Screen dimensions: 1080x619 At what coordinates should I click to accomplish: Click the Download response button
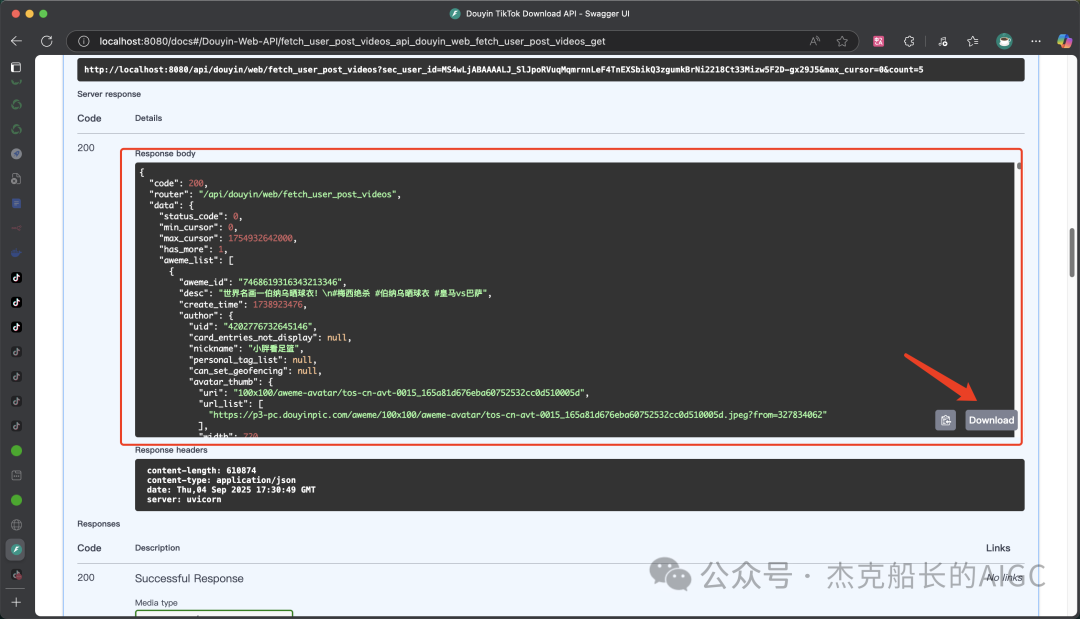(991, 420)
